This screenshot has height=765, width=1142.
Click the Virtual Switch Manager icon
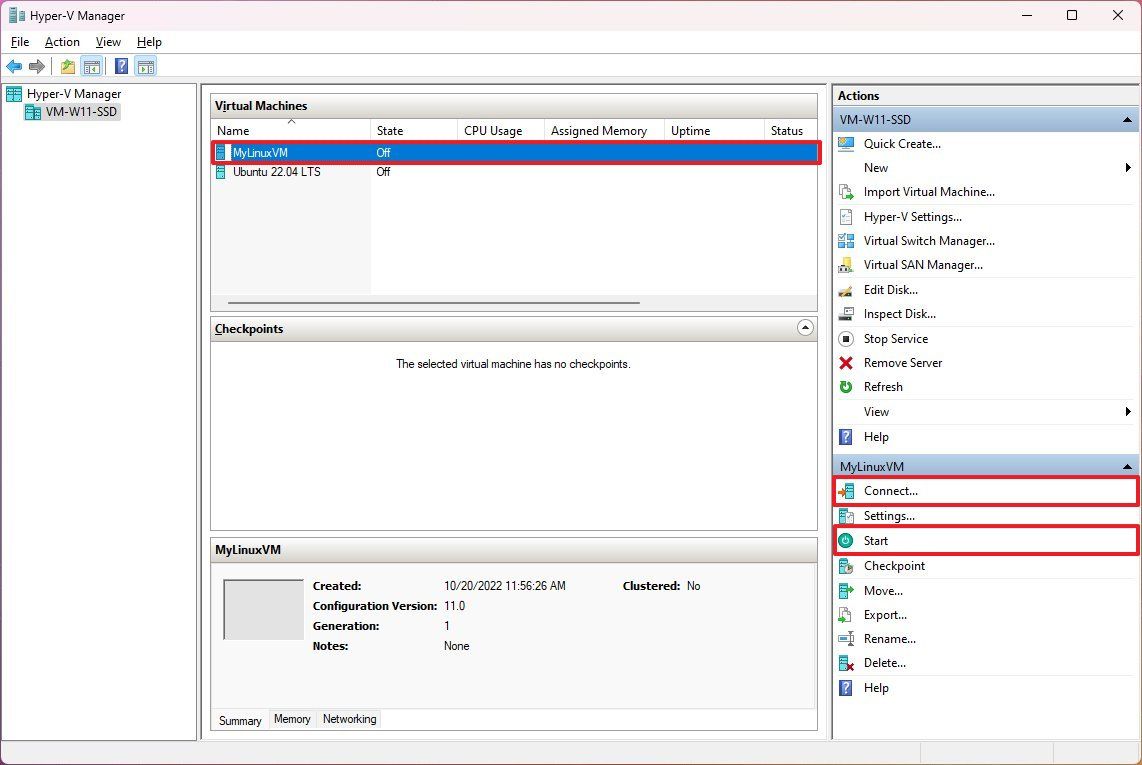pos(846,240)
